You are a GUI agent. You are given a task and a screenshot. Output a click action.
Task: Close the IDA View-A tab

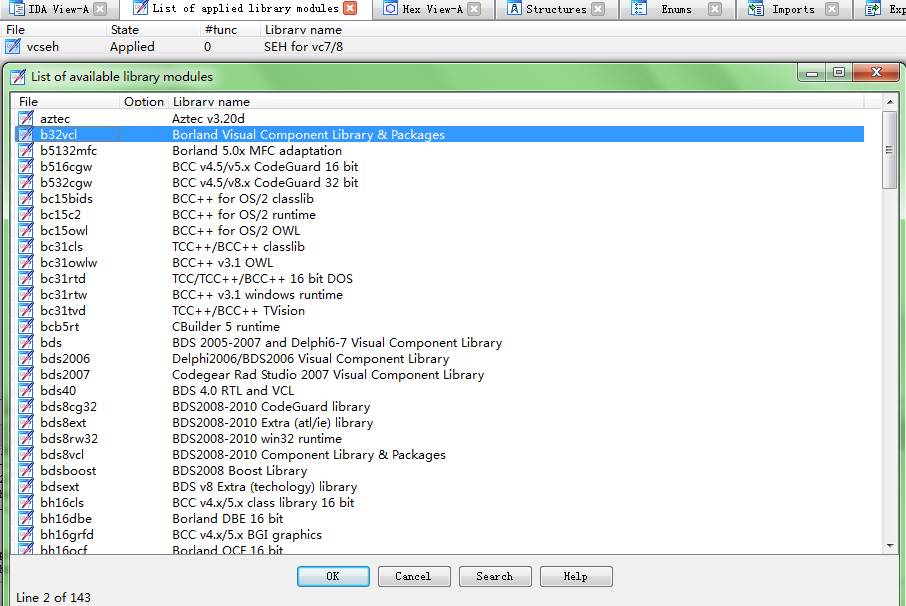[x=100, y=9]
